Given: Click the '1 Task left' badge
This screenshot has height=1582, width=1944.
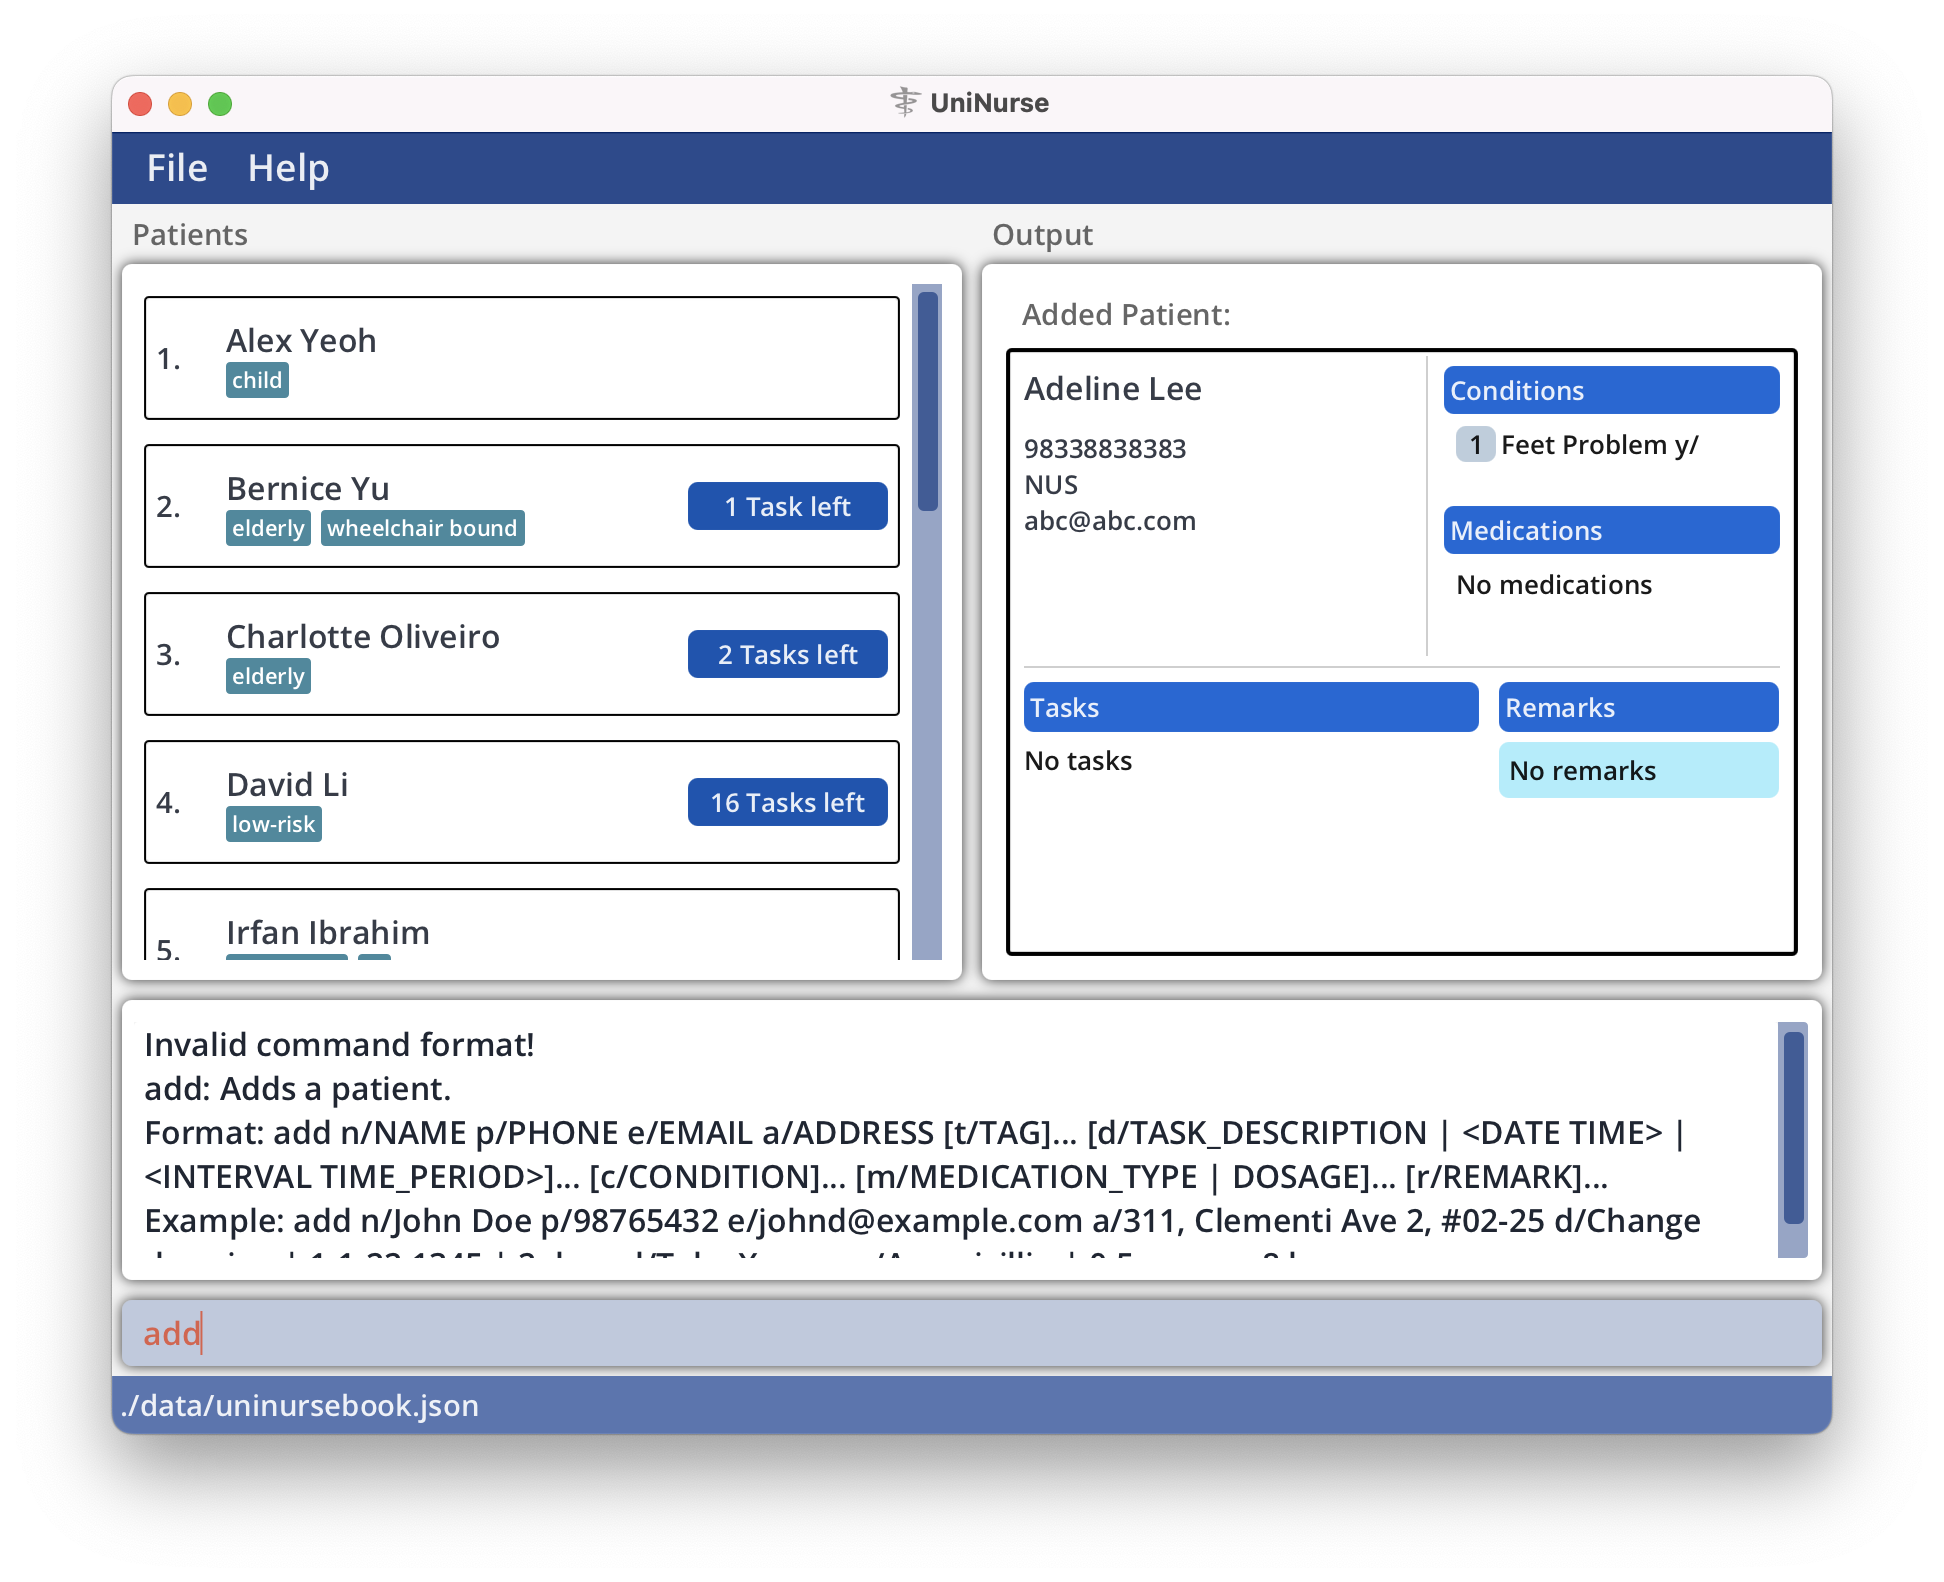Looking at the screenshot, I should [787, 506].
